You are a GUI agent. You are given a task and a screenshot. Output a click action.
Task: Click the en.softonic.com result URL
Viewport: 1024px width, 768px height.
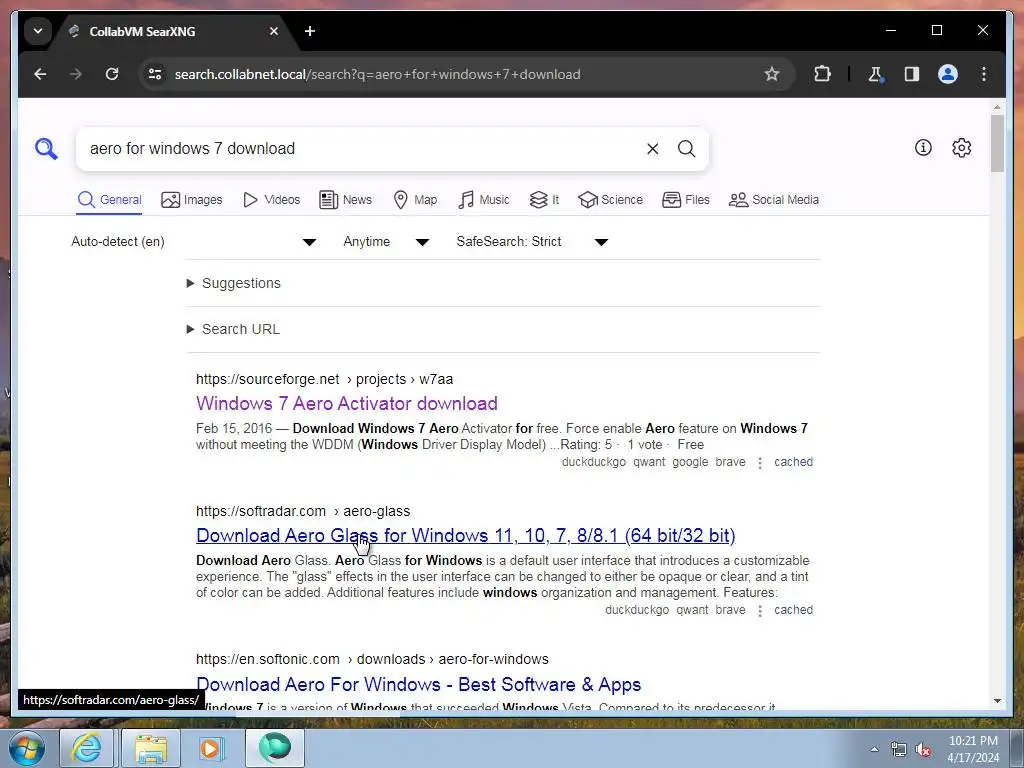click(x=372, y=660)
